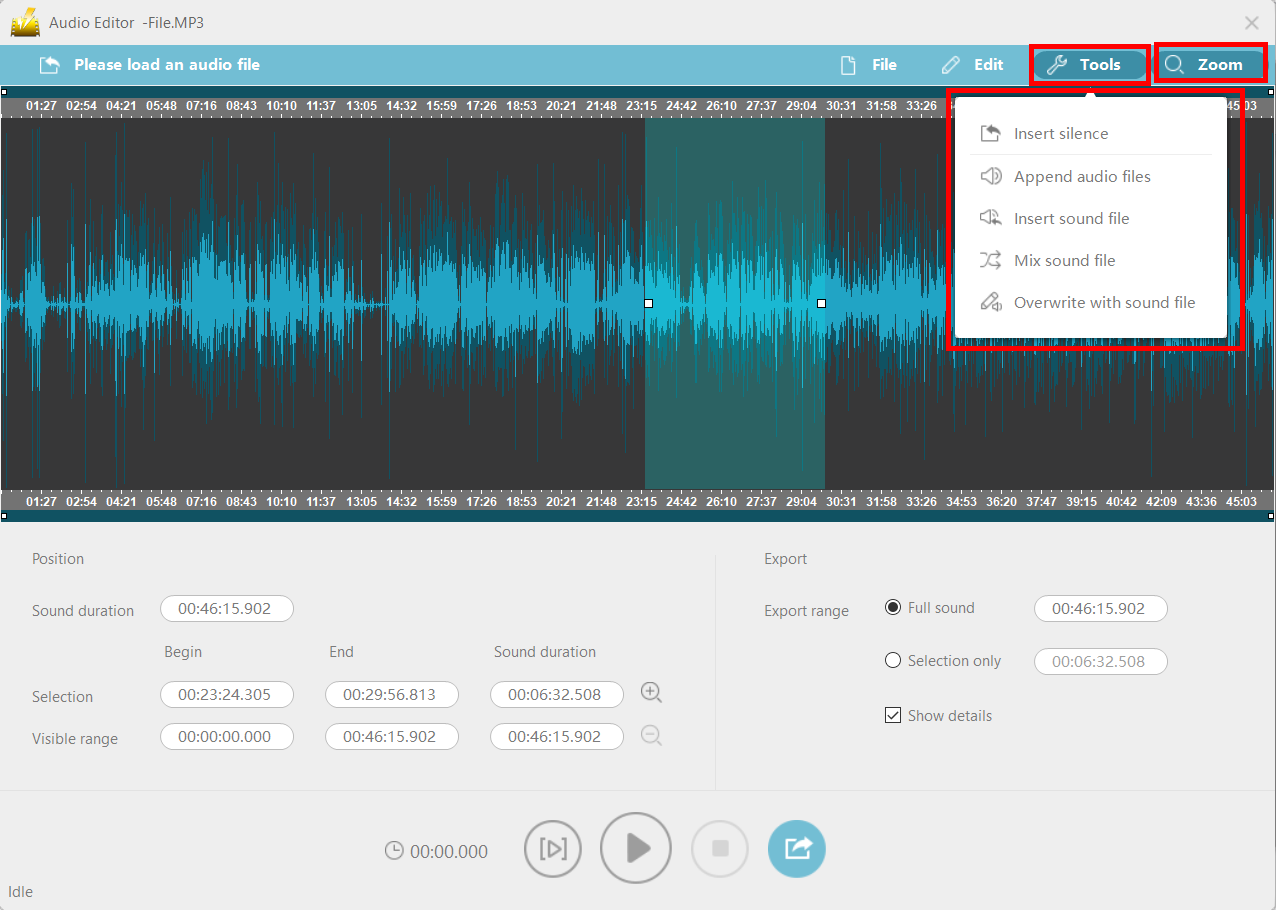Click the Play button
This screenshot has width=1276, height=910.
click(636, 848)
